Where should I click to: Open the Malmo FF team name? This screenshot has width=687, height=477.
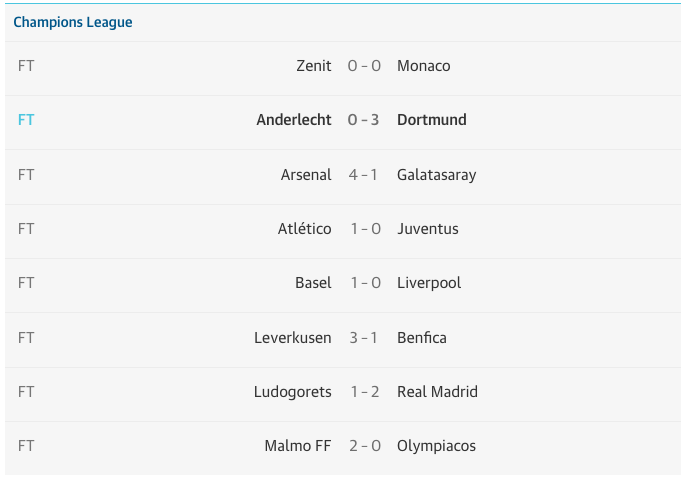coord(298,445)
